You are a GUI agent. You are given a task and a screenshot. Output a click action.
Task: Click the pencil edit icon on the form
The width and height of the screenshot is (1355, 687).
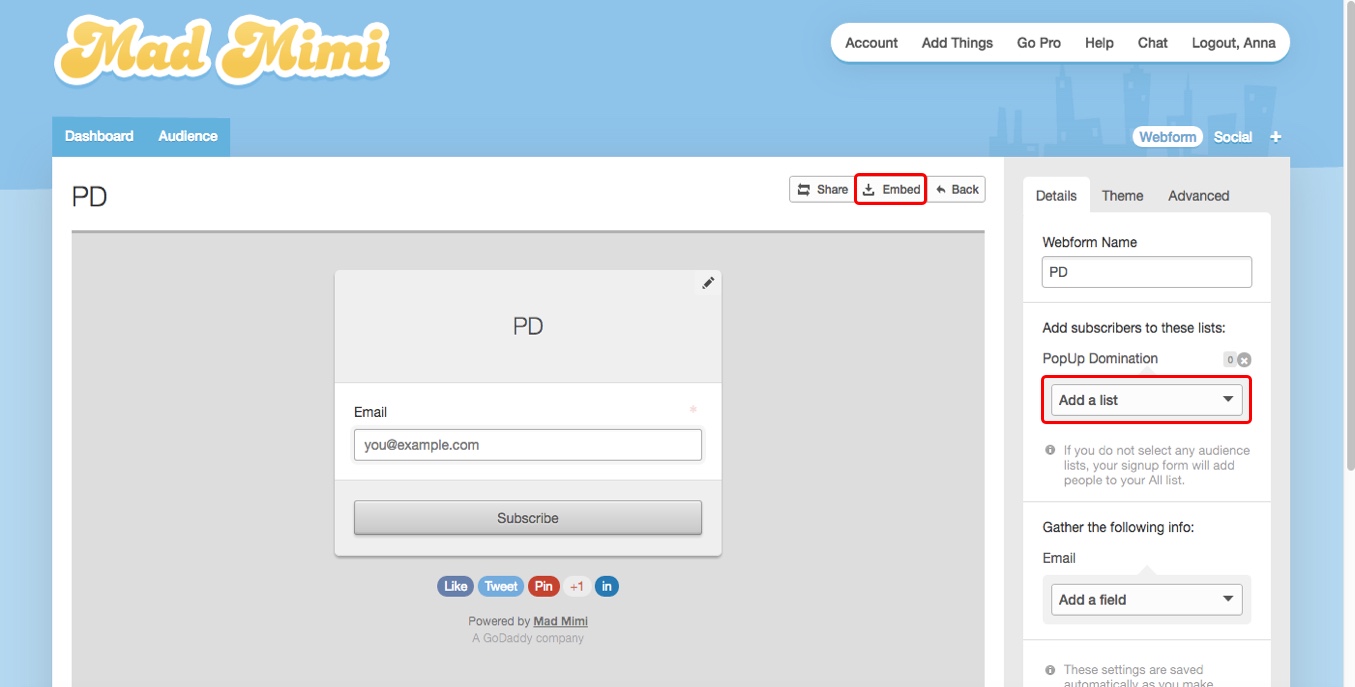708,283
